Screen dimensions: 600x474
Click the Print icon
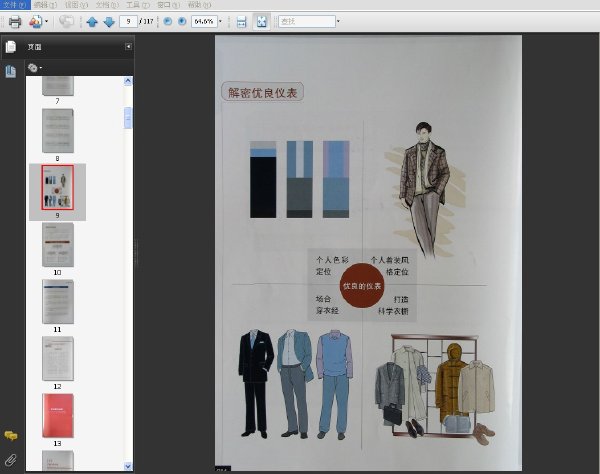[x=15, y=21]
